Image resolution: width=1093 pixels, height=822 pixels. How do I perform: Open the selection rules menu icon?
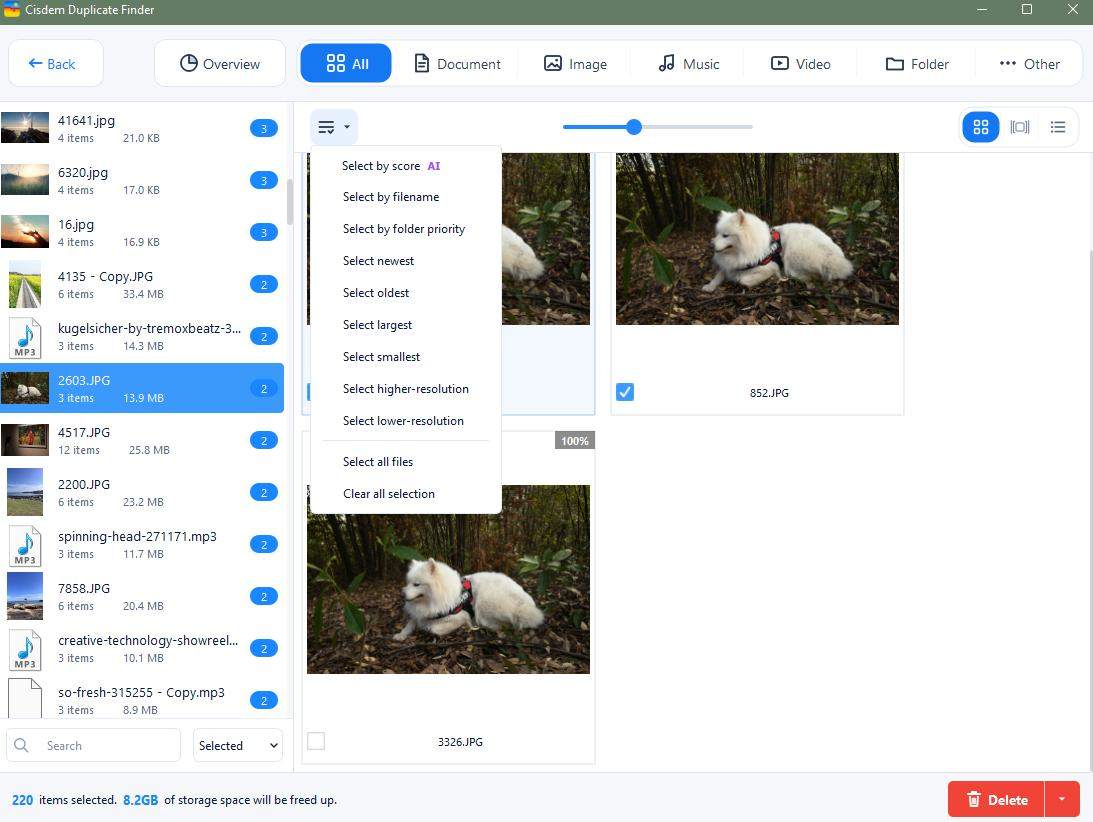334,127
